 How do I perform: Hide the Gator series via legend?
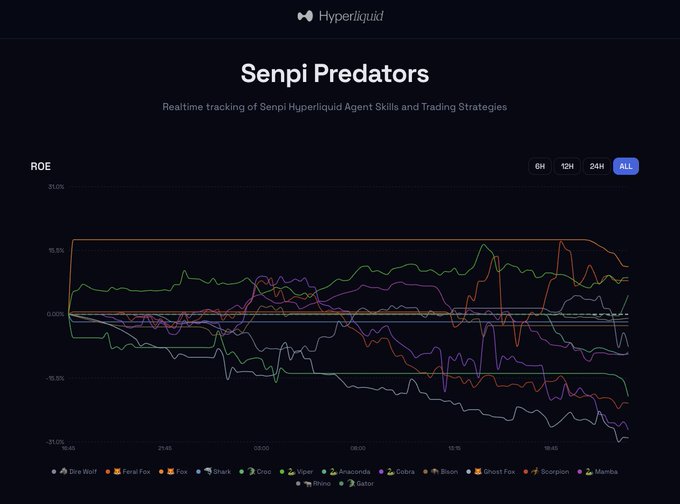click(x=360, y=483)
